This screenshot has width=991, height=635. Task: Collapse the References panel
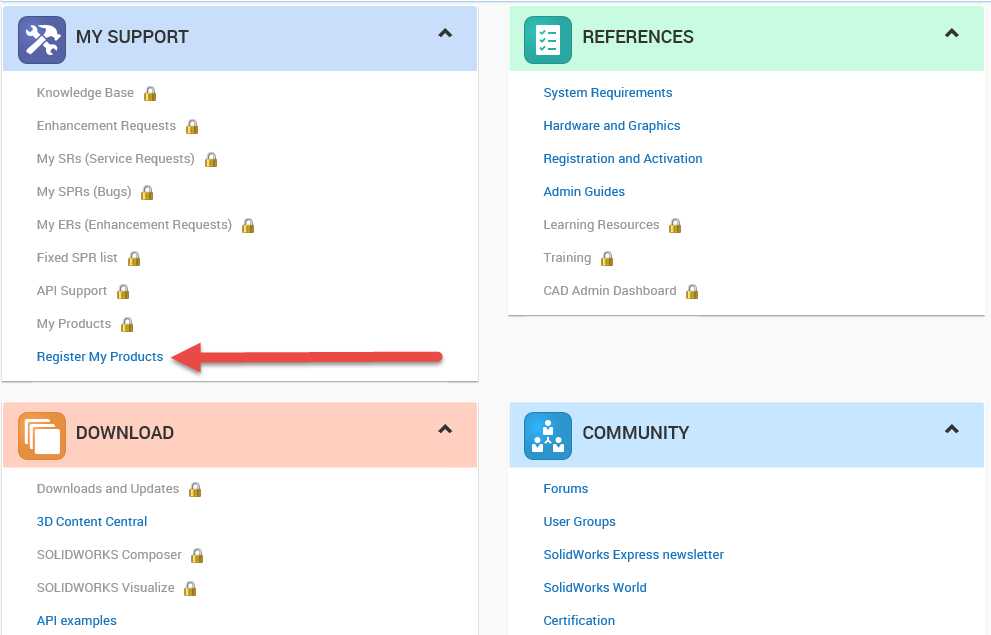click(x=952, y=33)
